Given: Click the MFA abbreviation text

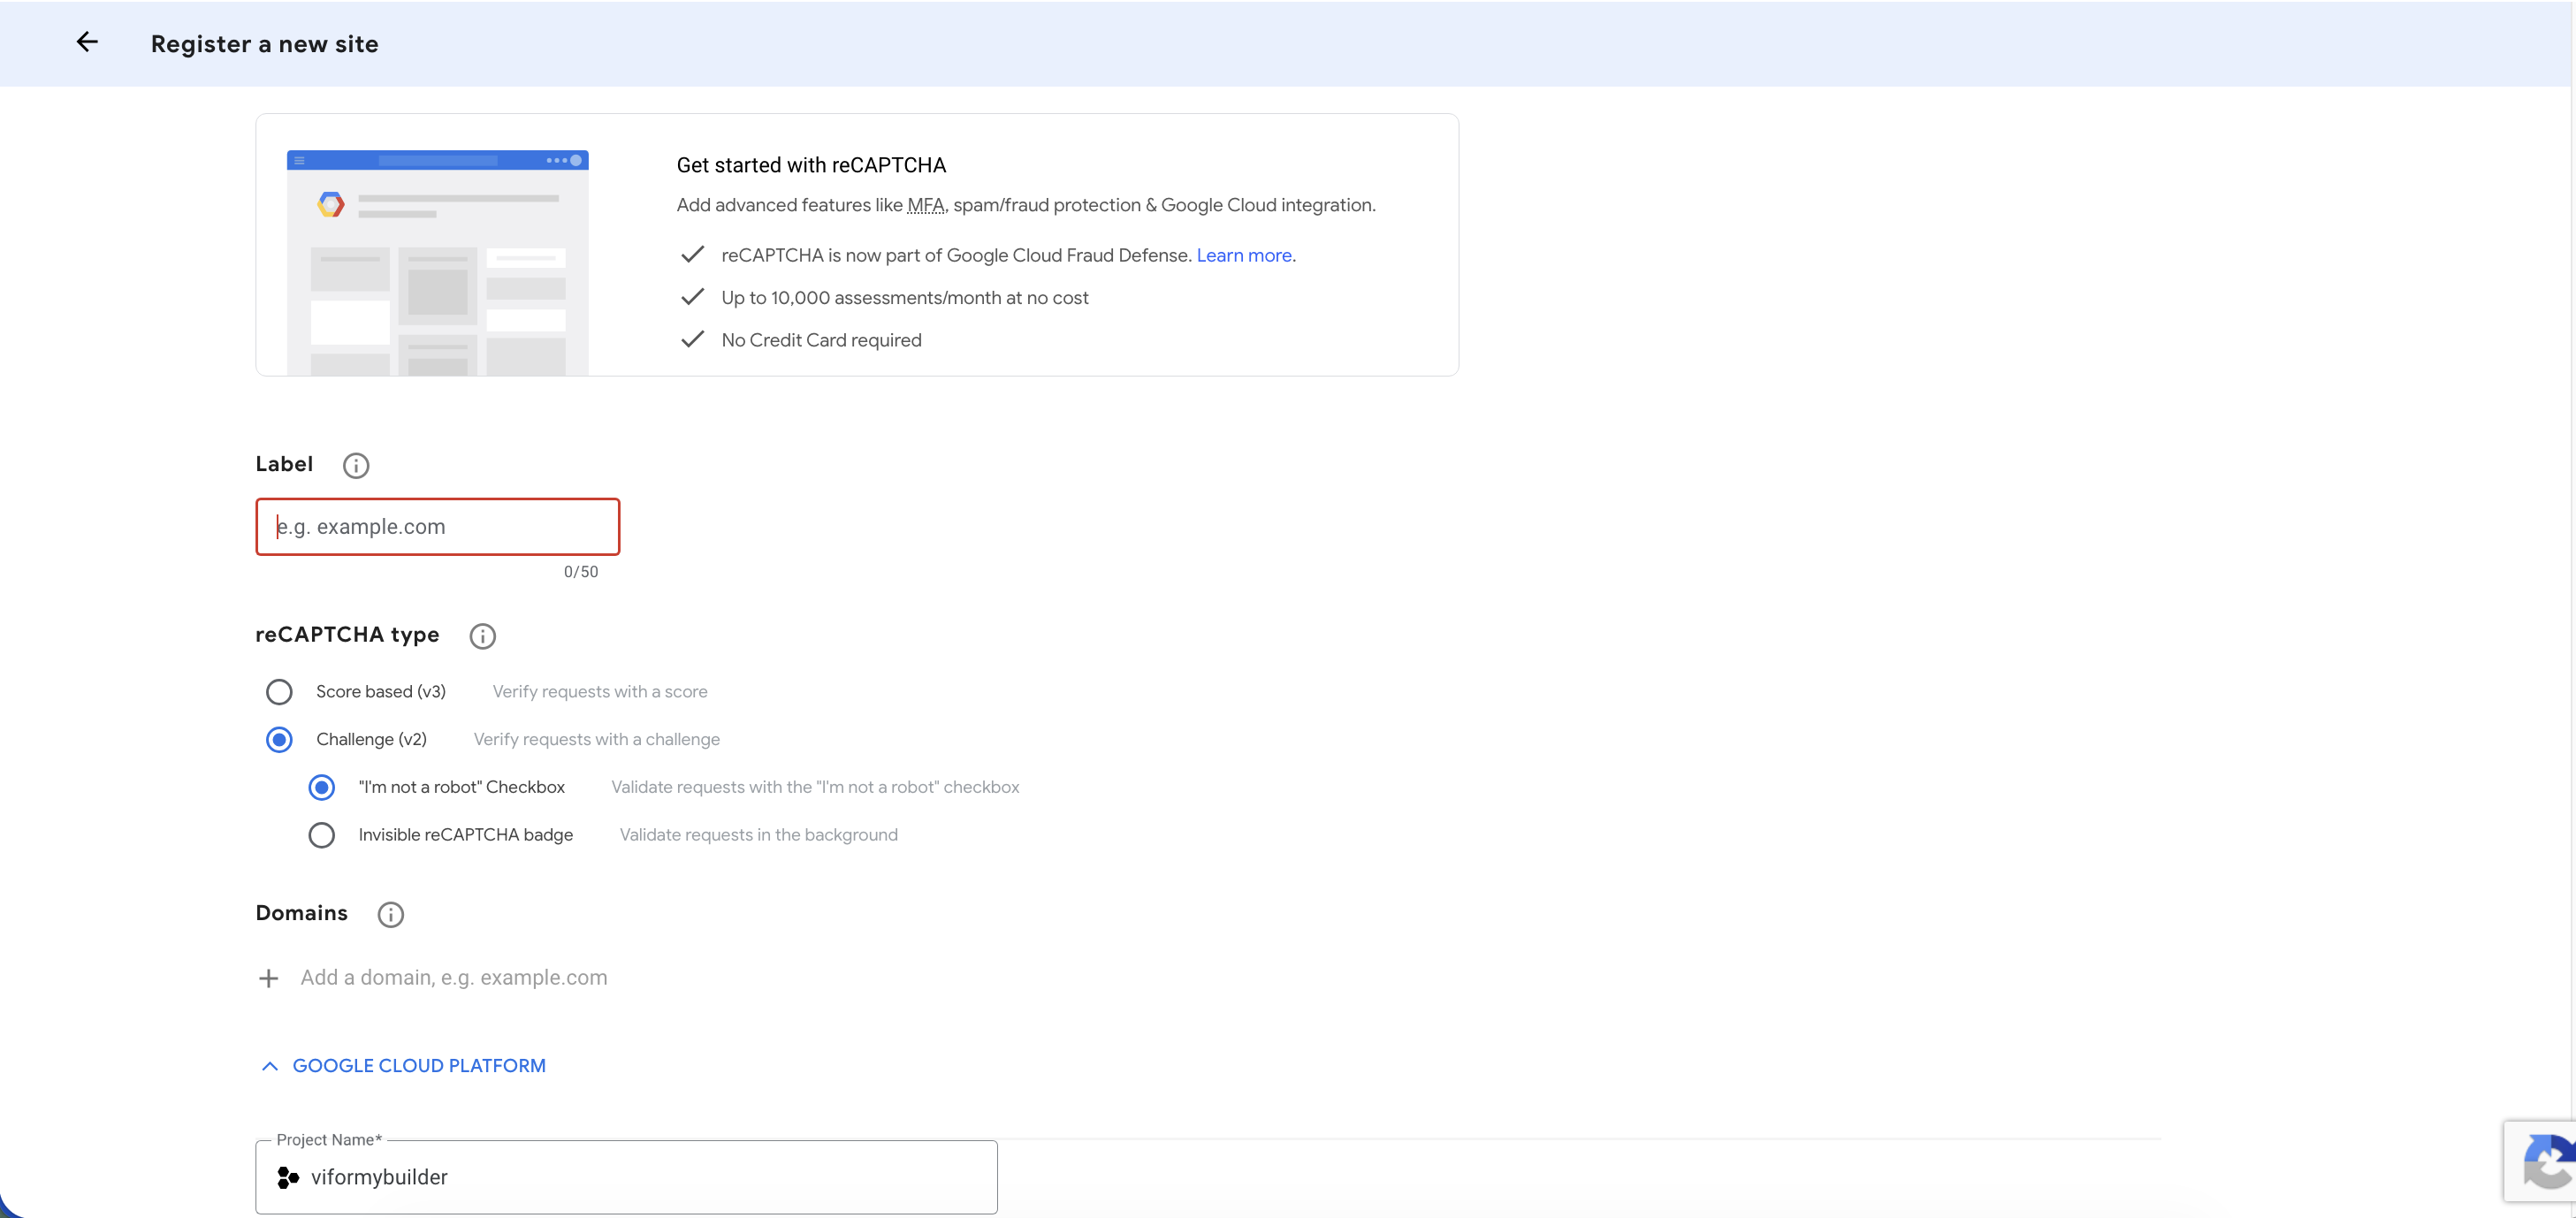Looking at the screenshot, I should 925,205.
